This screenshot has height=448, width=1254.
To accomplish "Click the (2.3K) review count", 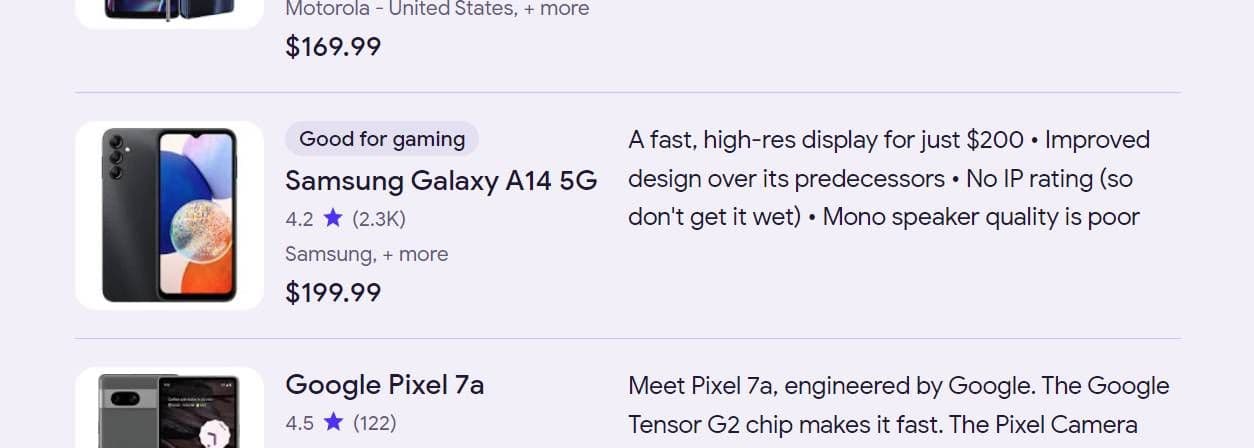I will 379,218.
